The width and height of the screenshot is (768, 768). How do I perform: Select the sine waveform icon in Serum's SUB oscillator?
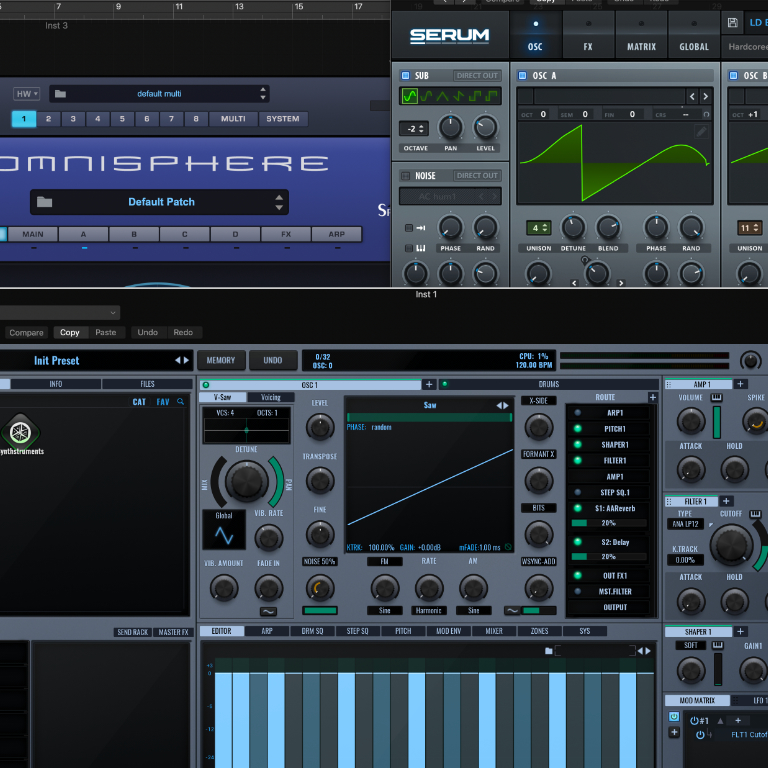click(x=410, y=96)
